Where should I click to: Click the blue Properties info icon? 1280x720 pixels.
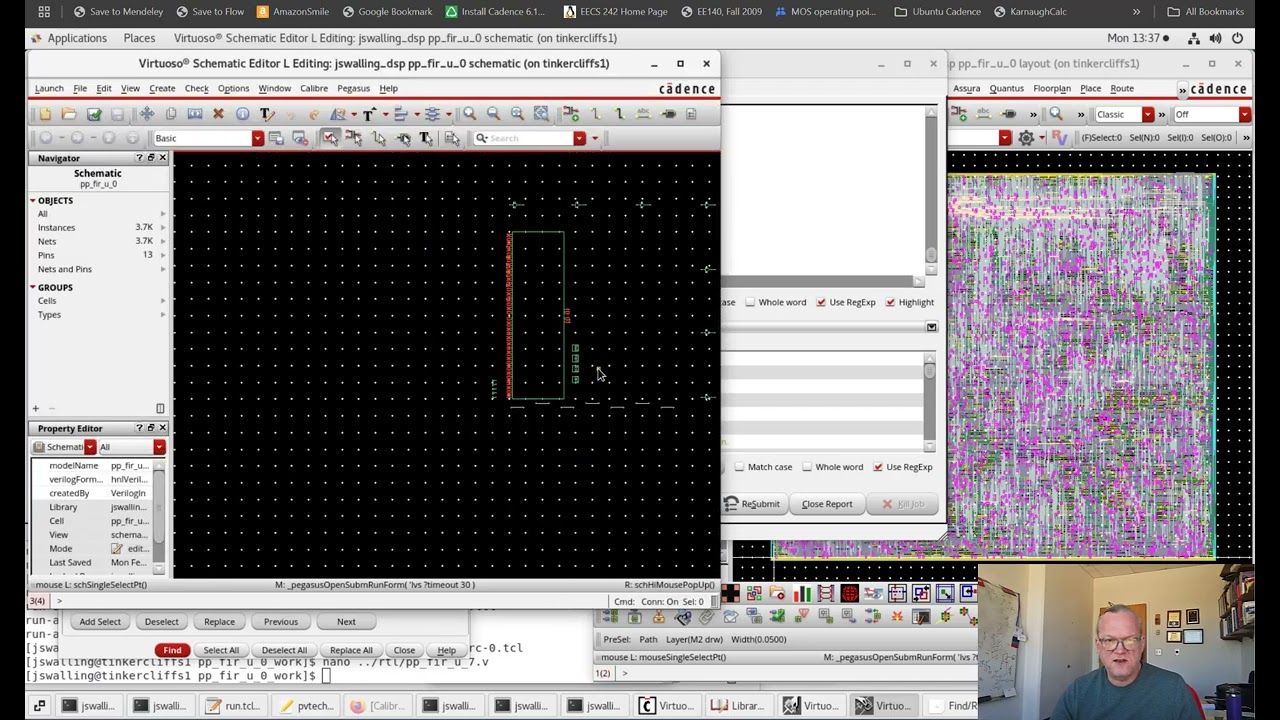[x=243, y=113]
